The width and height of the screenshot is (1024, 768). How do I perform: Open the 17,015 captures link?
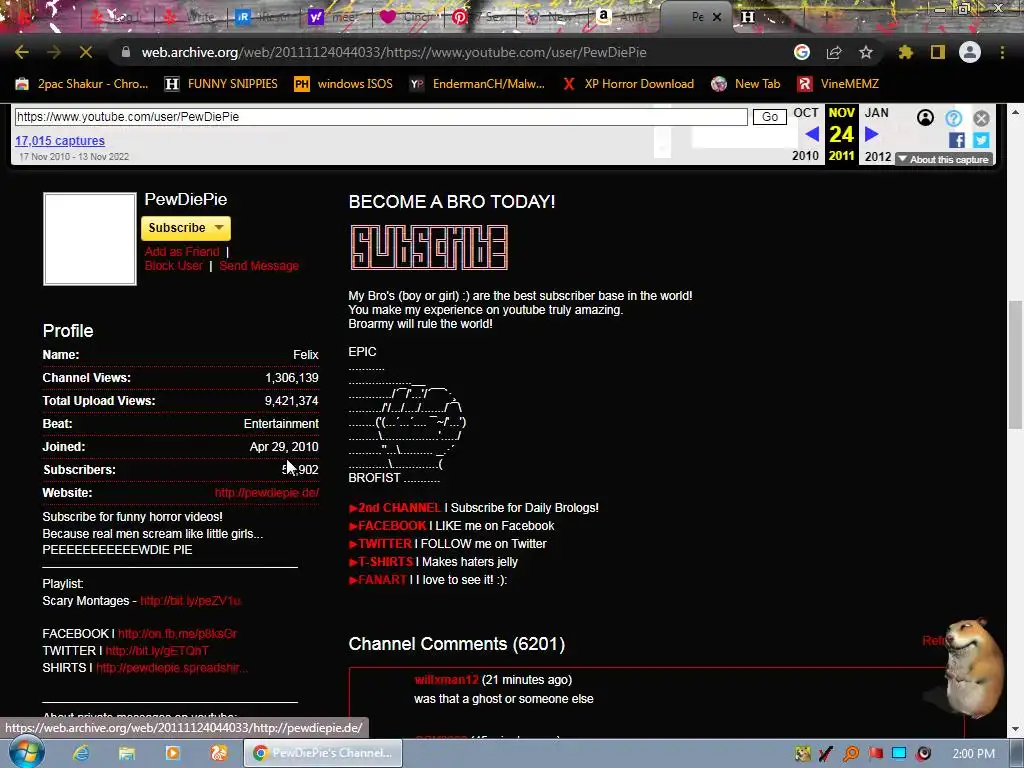(x=59, y=140)
